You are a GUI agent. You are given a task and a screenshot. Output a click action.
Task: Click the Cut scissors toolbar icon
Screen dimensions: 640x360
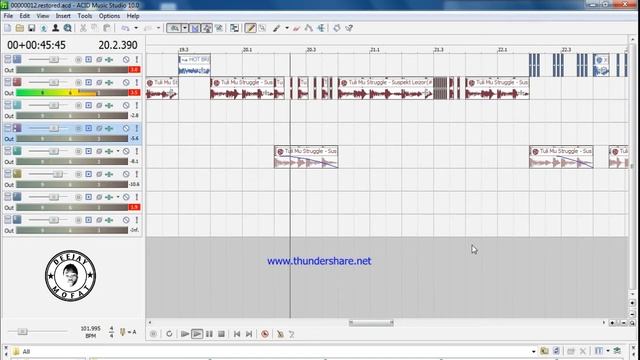(x=83, y=28)
